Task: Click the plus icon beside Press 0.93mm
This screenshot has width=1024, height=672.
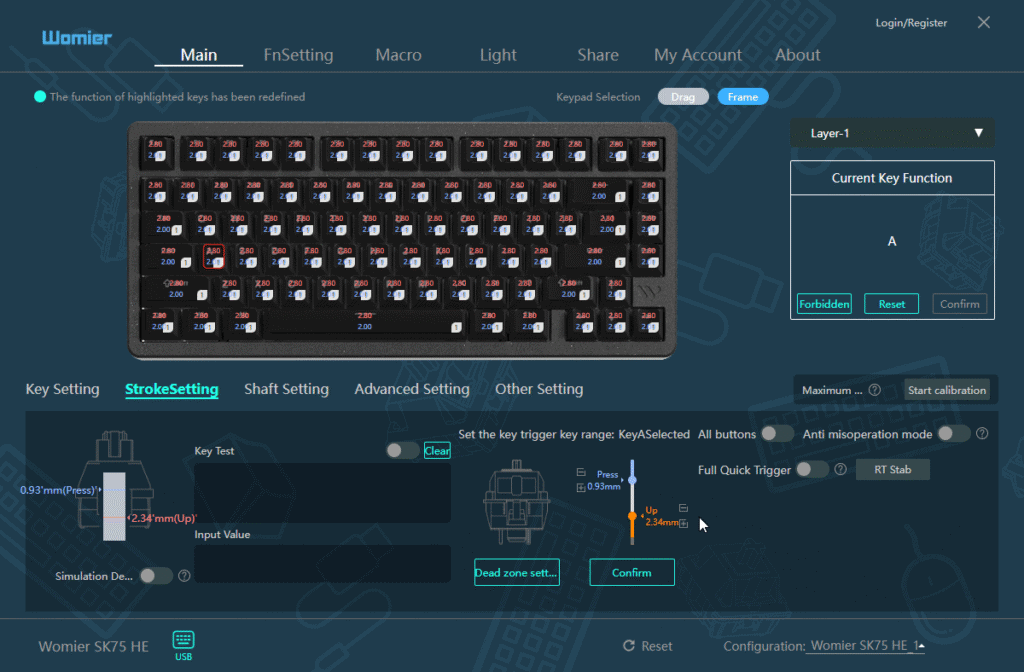Action: pyautogui.click(x=581, y=487)
